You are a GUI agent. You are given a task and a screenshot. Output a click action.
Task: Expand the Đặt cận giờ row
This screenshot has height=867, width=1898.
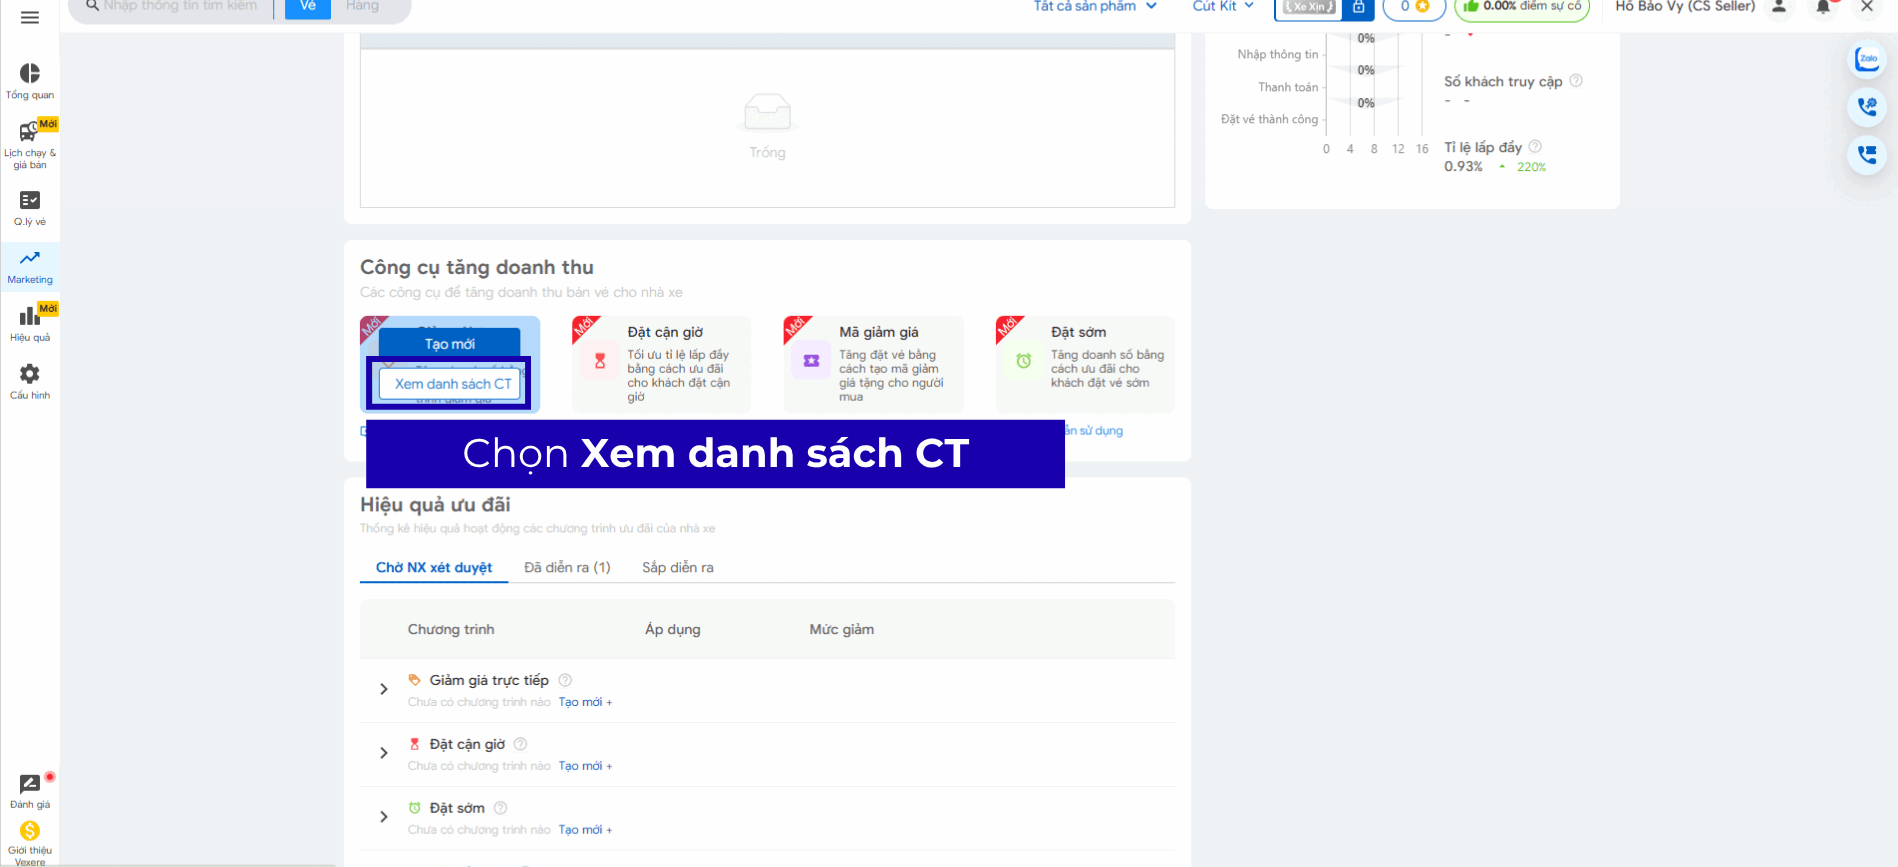384,753
